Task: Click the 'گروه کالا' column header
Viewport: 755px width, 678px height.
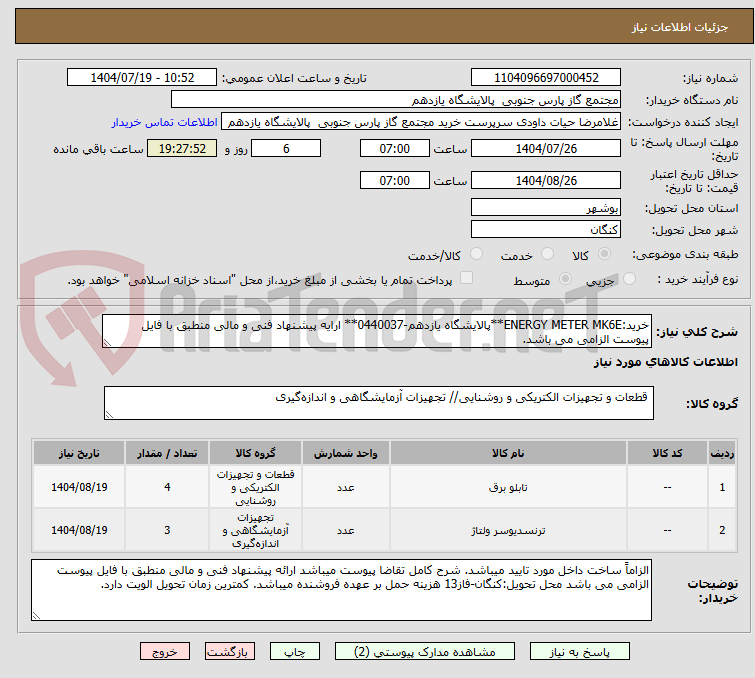Action: point(255,453)
